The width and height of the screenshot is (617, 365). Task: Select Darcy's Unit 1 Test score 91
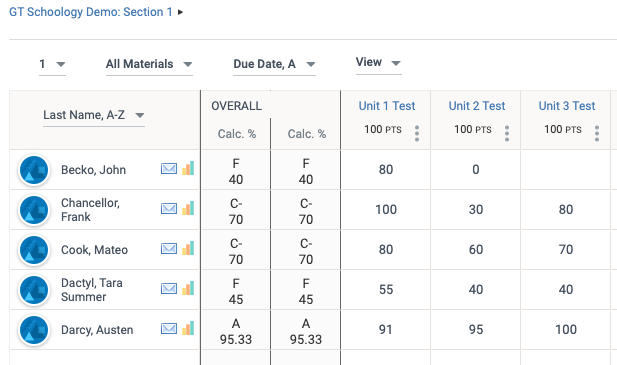386,330
